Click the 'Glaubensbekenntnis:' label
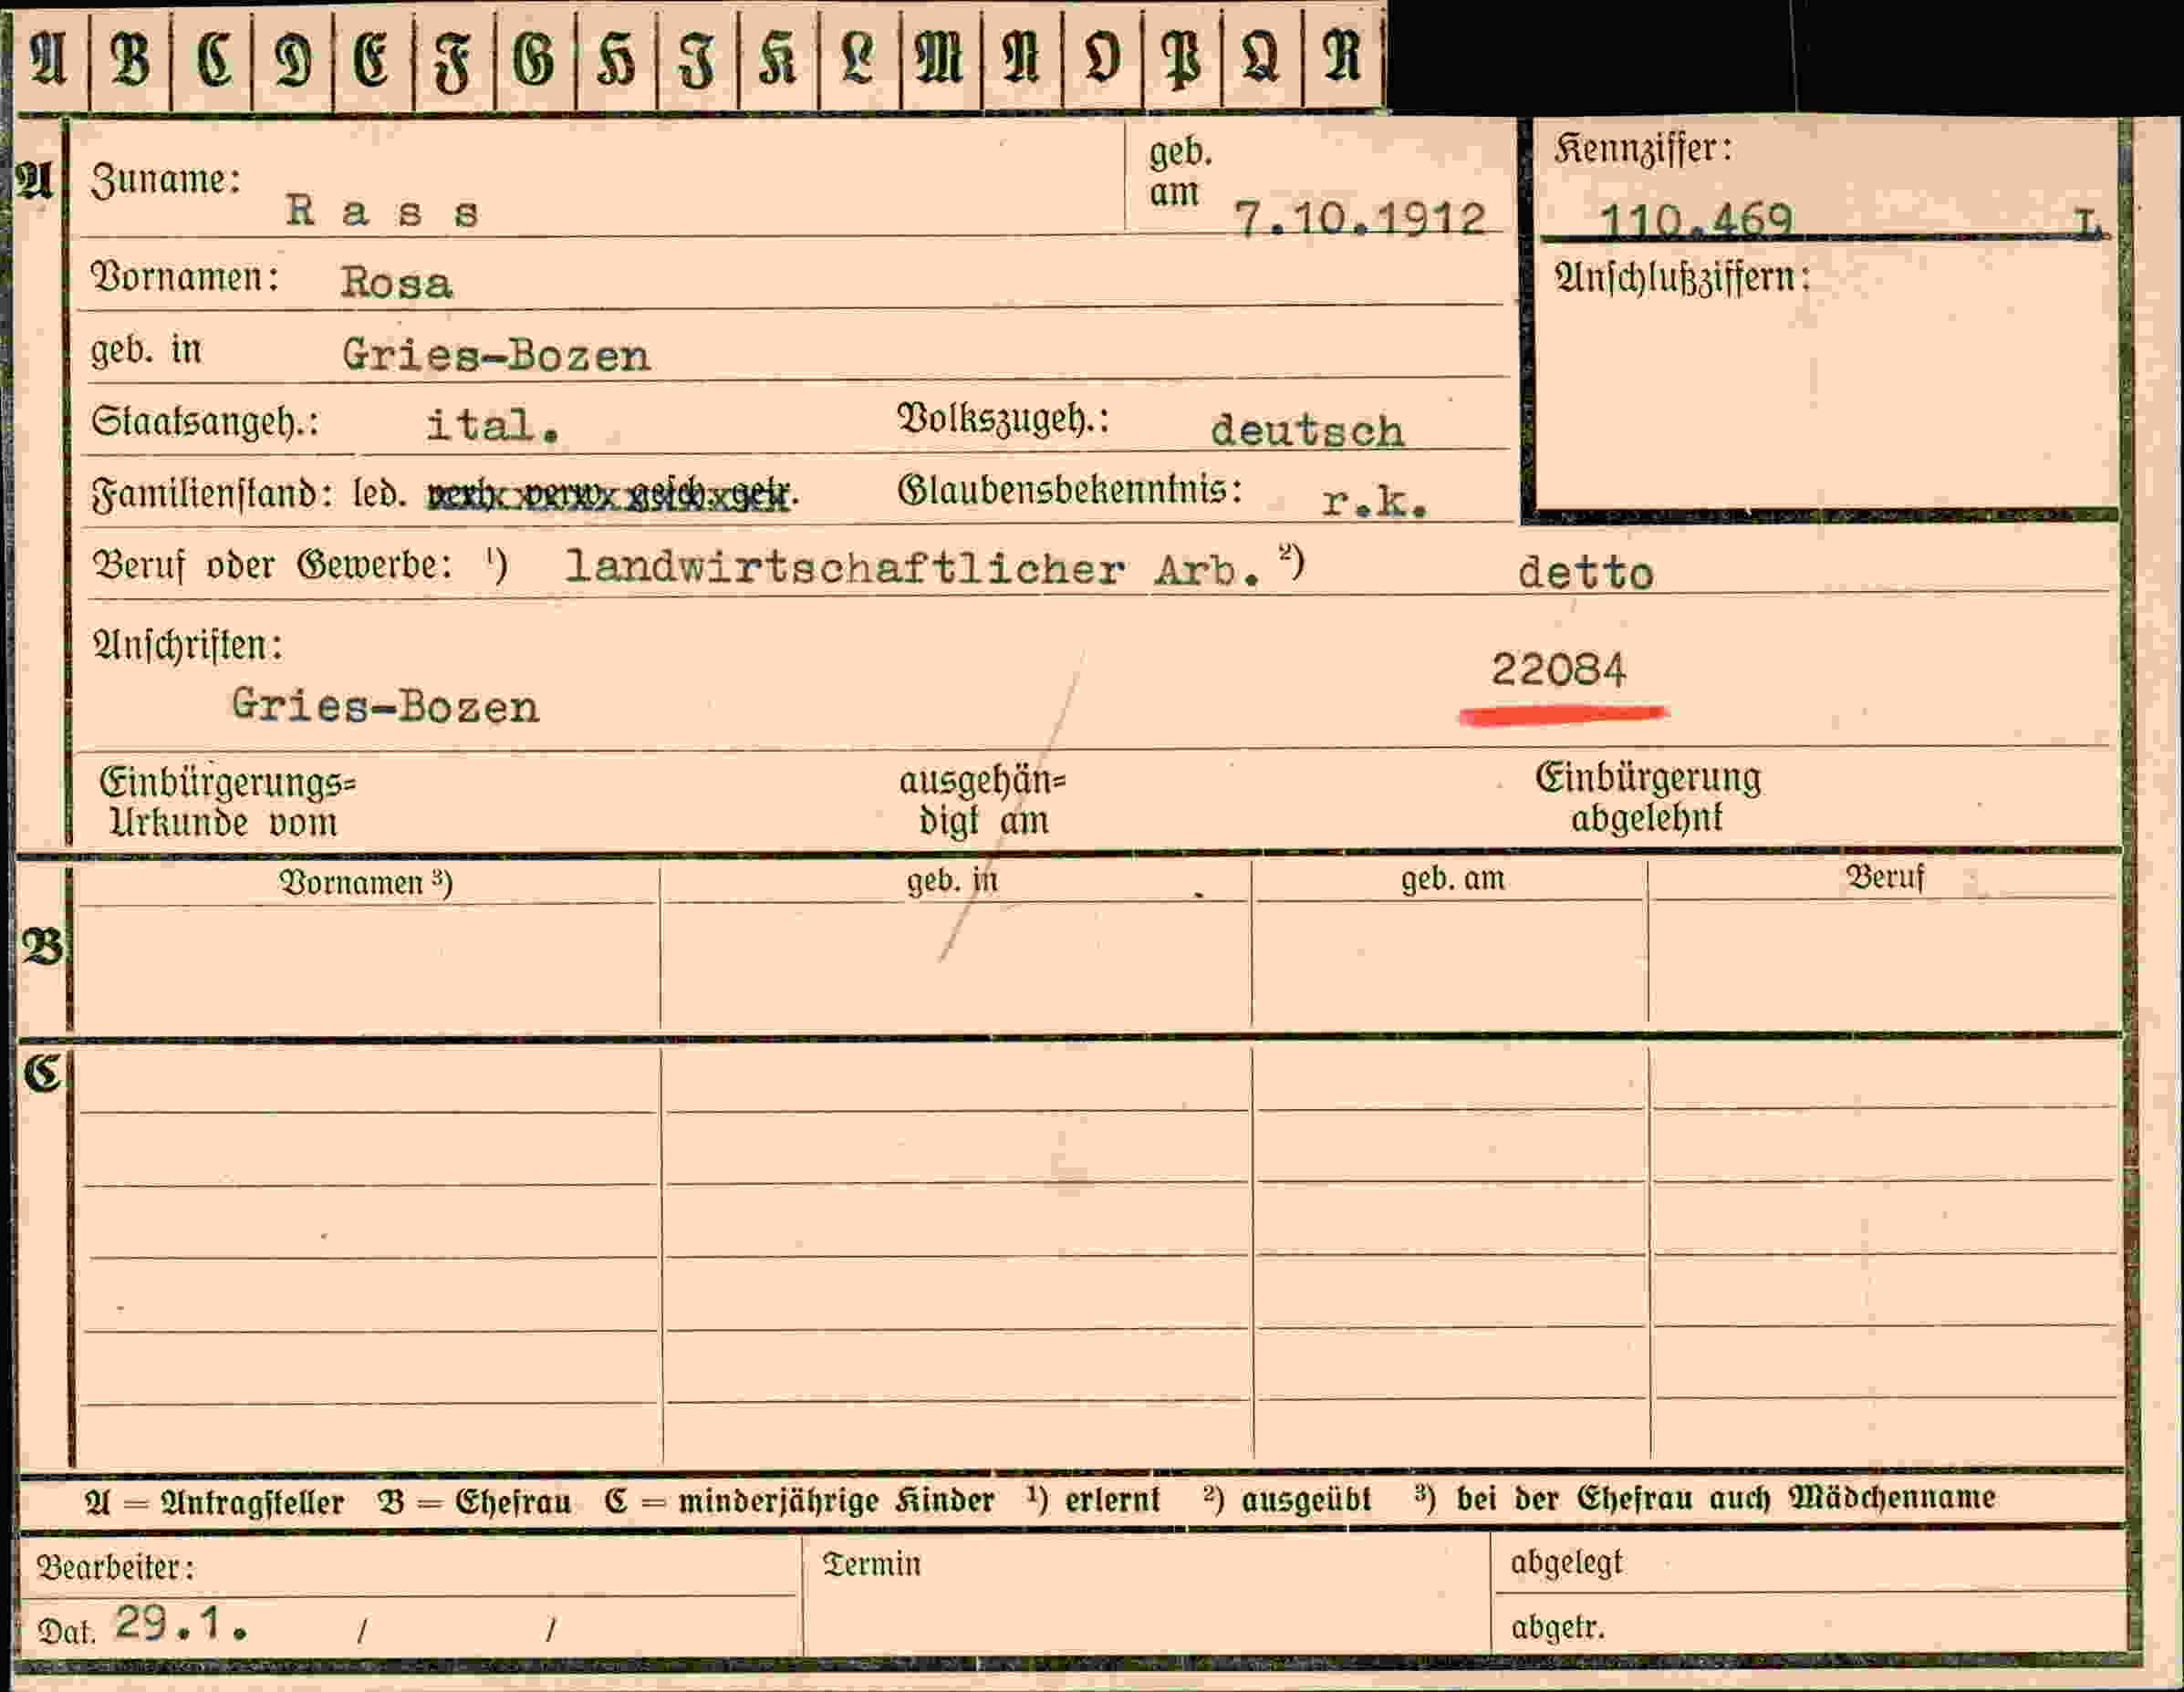Image resolution: width=2184 pixels, height=1692 pixels. 1070,490
